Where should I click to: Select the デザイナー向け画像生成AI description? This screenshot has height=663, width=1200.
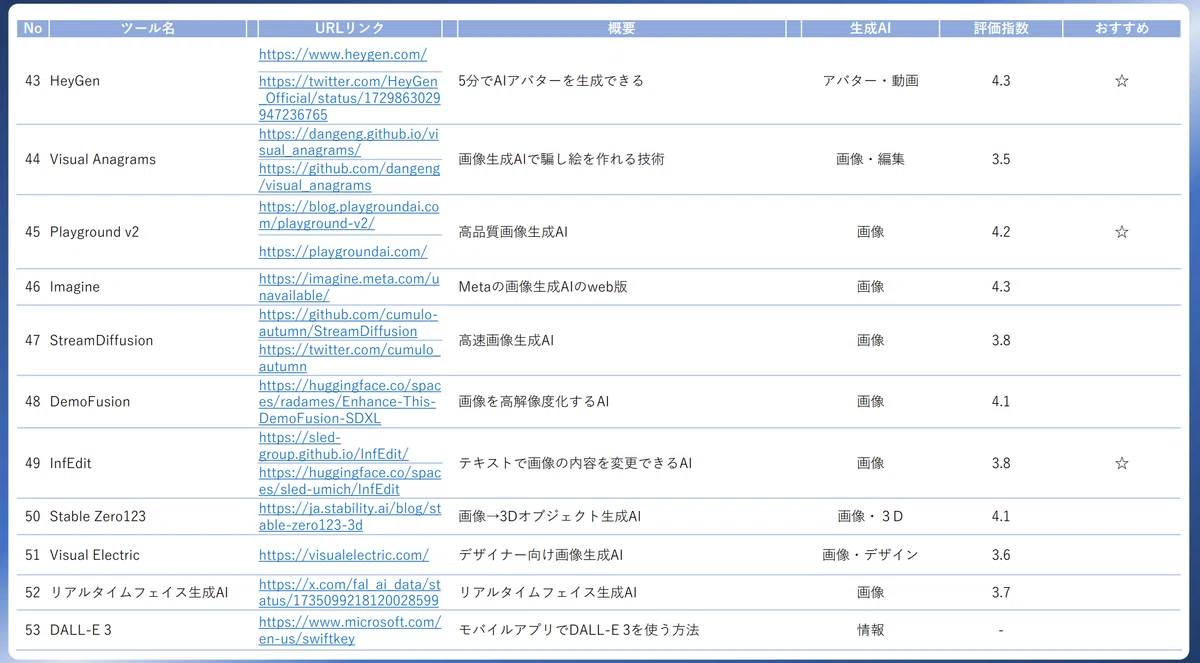[541, 554]
